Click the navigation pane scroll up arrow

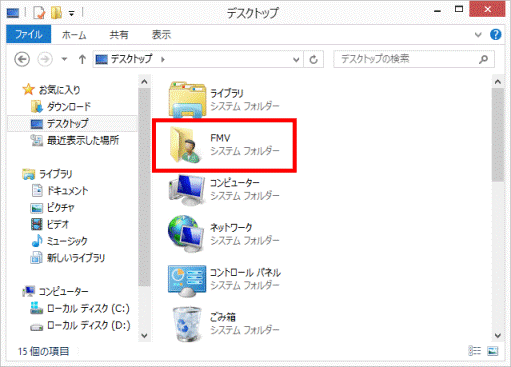[x=144, y=82]
